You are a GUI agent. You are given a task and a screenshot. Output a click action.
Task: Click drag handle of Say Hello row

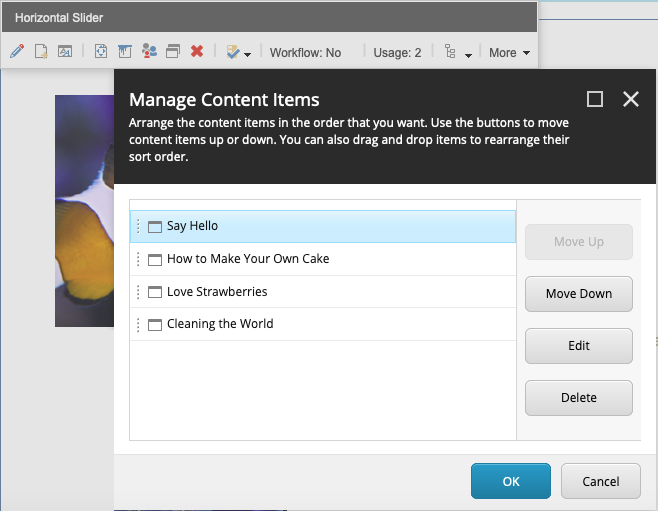pyautogui.click(x=138, y=227)
